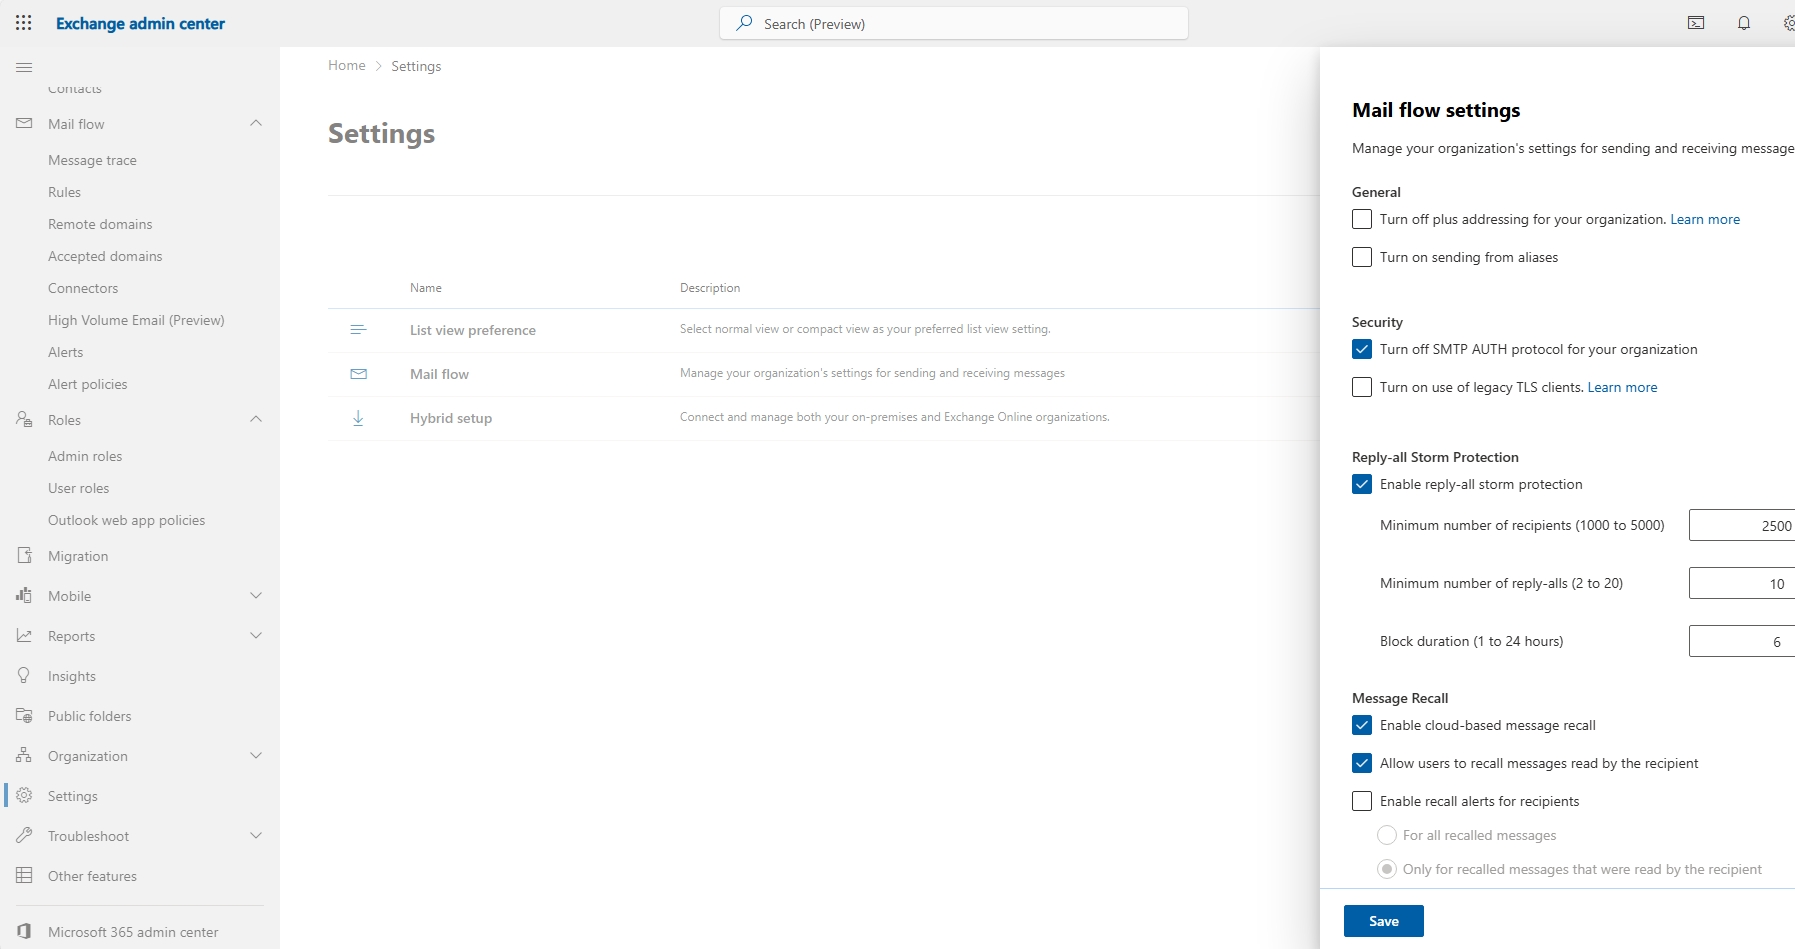The width and height of the screenshot is (1795, 949).
Task: Open Outlook web app policies
Action: click(126, 520)
